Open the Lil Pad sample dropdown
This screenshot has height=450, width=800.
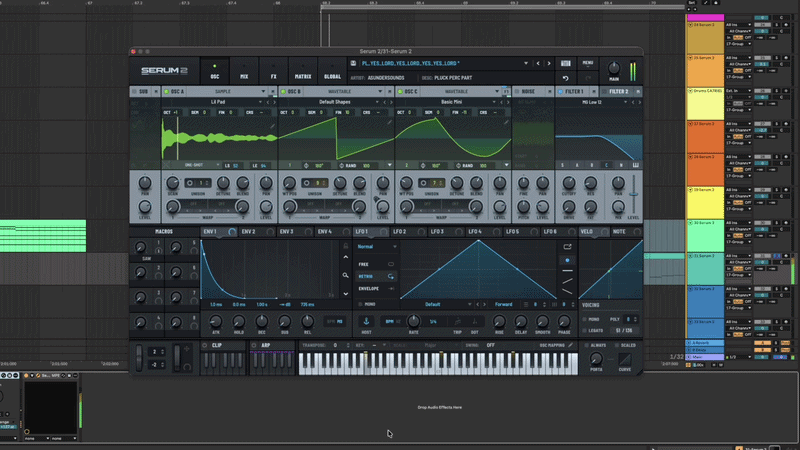[x=260, y=102]
